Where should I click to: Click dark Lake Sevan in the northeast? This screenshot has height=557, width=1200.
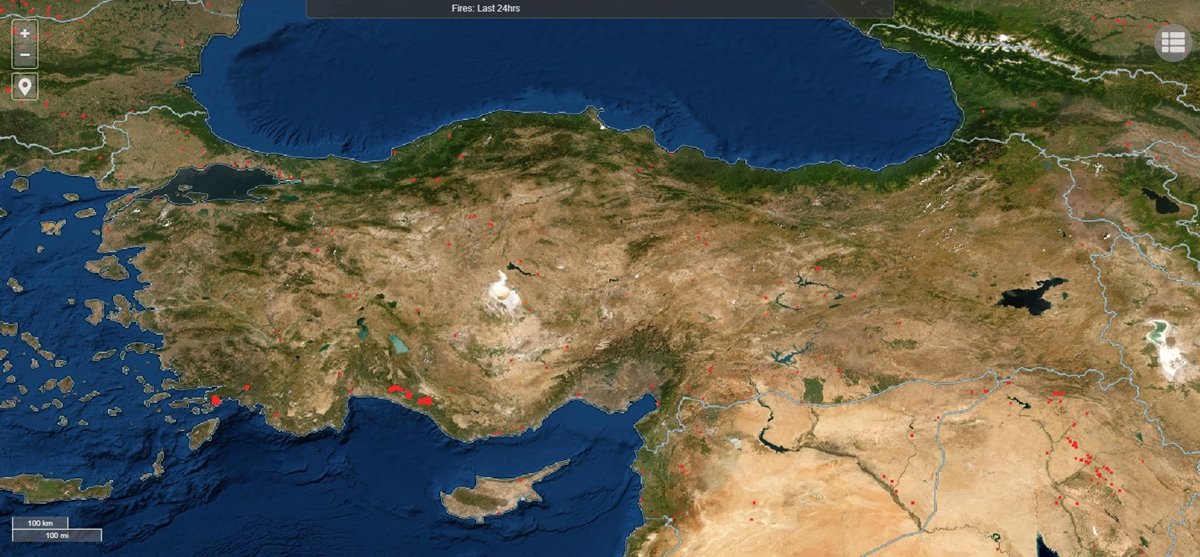pos(1161,201)
